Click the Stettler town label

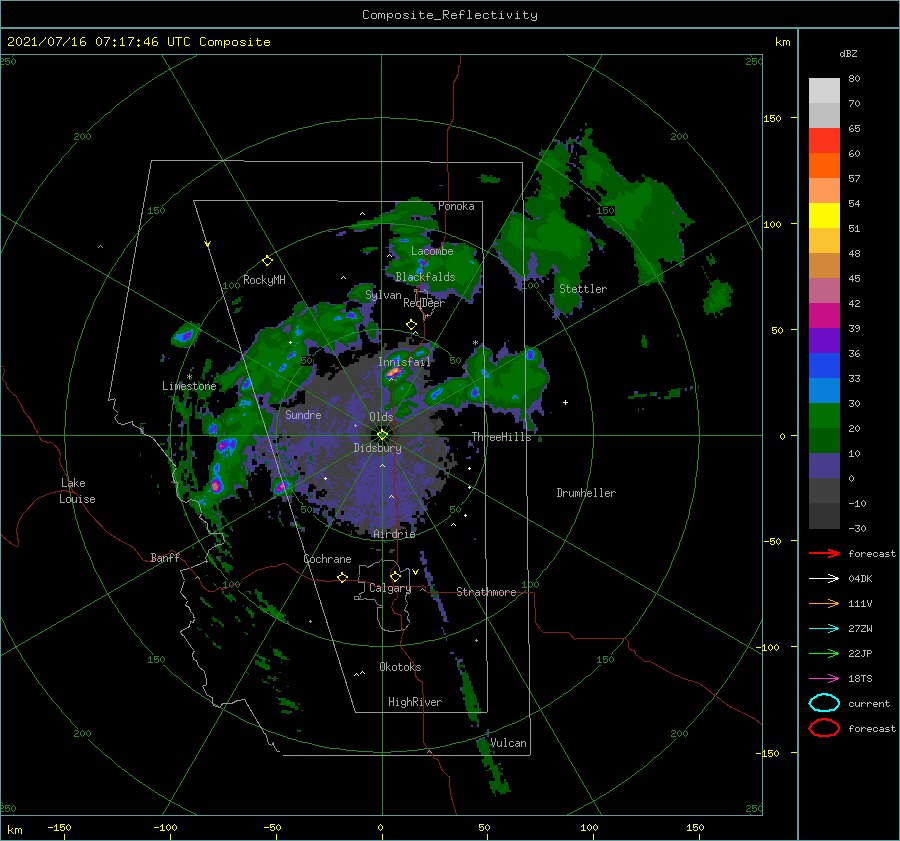pos(583,289)
